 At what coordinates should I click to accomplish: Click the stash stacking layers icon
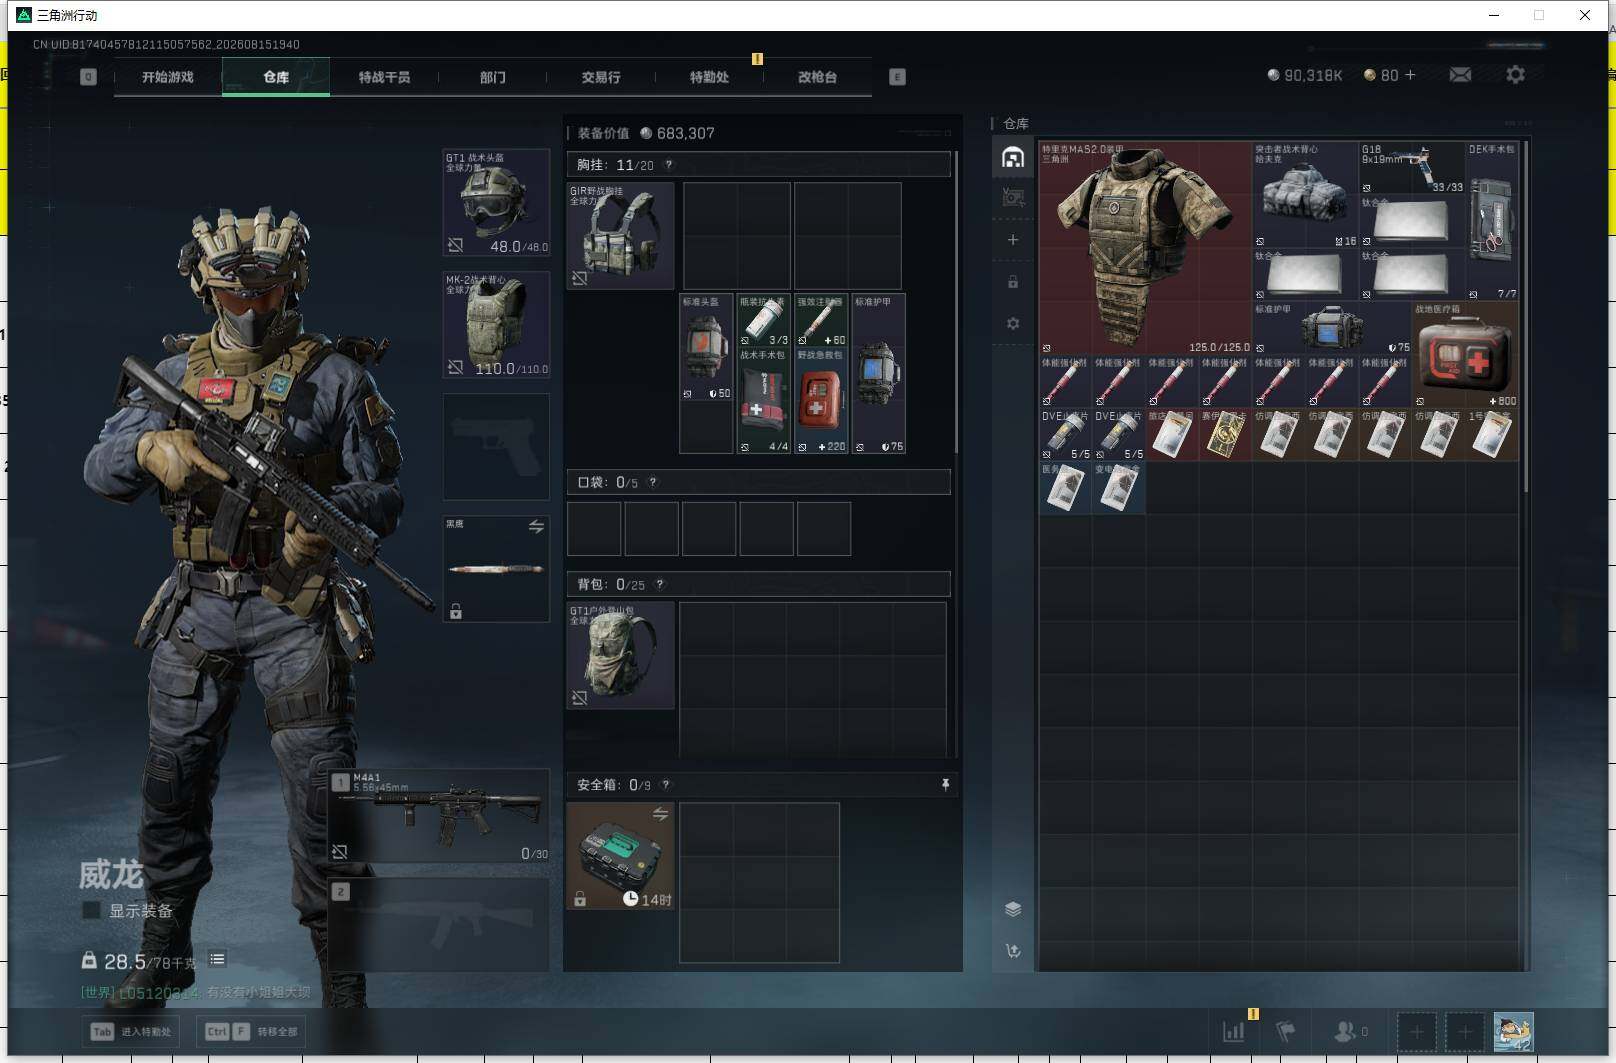(x=1013, y=909)
